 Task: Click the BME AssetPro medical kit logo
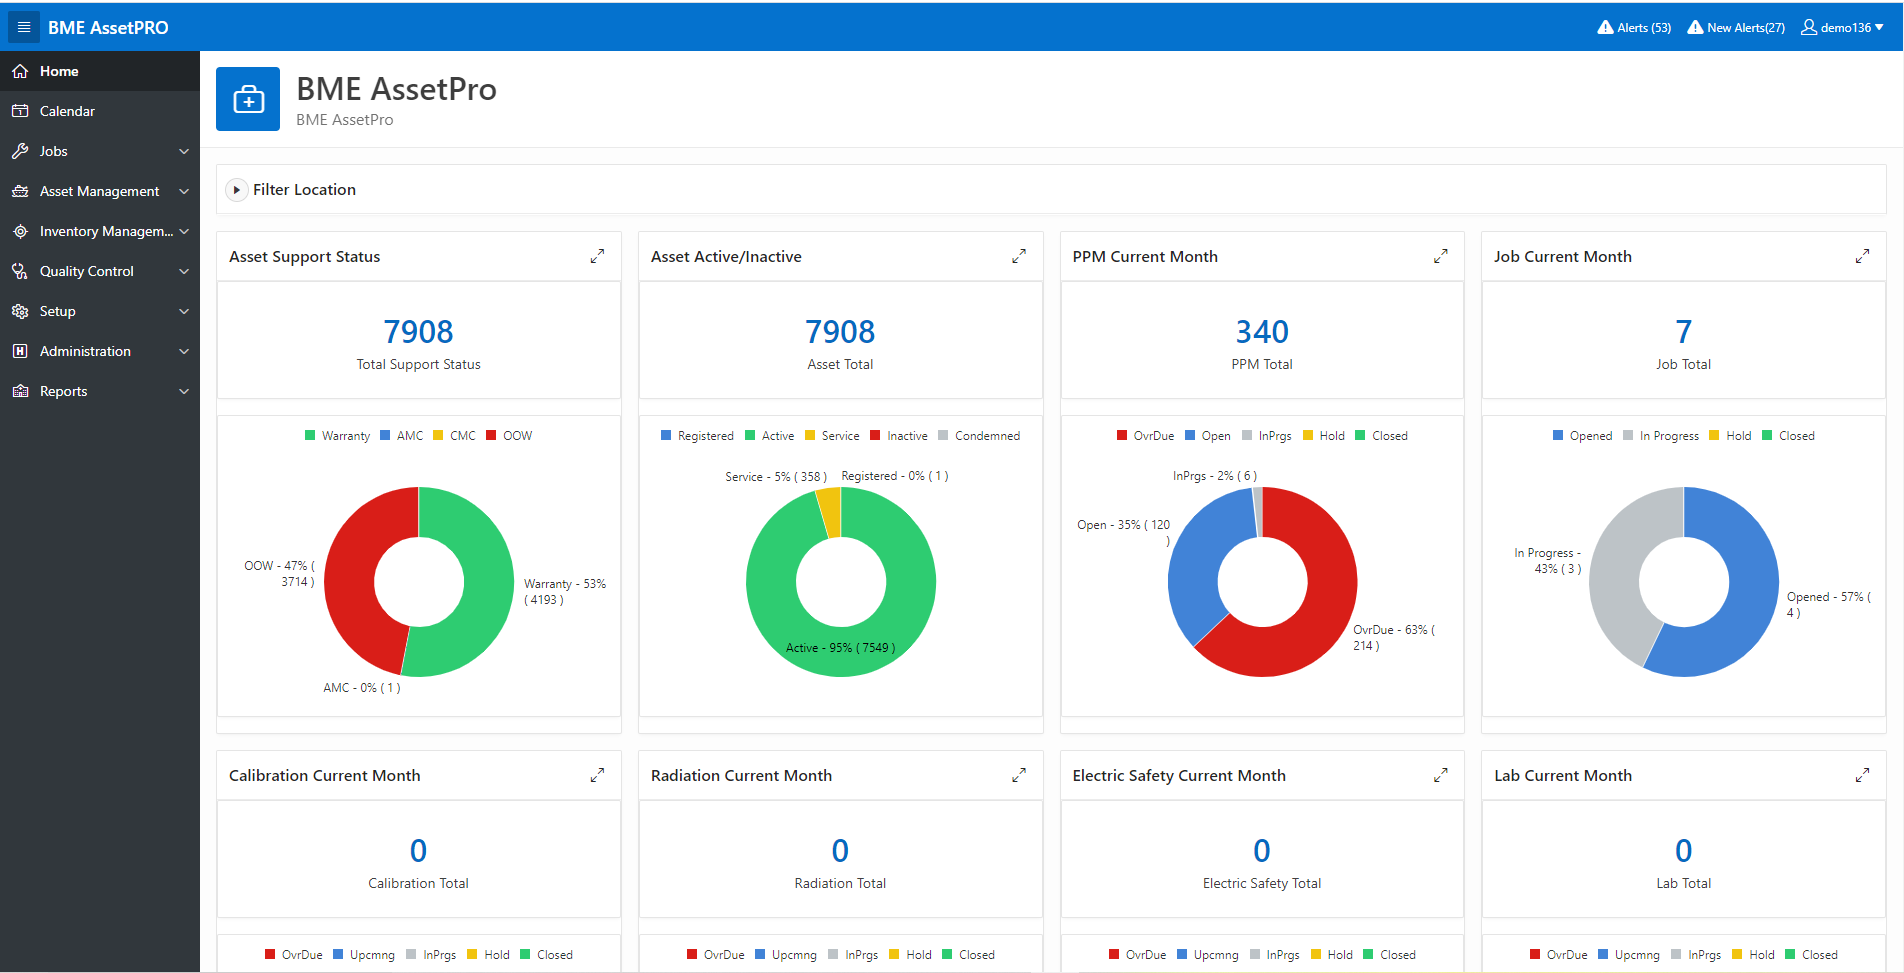click(x=248, y=99)
